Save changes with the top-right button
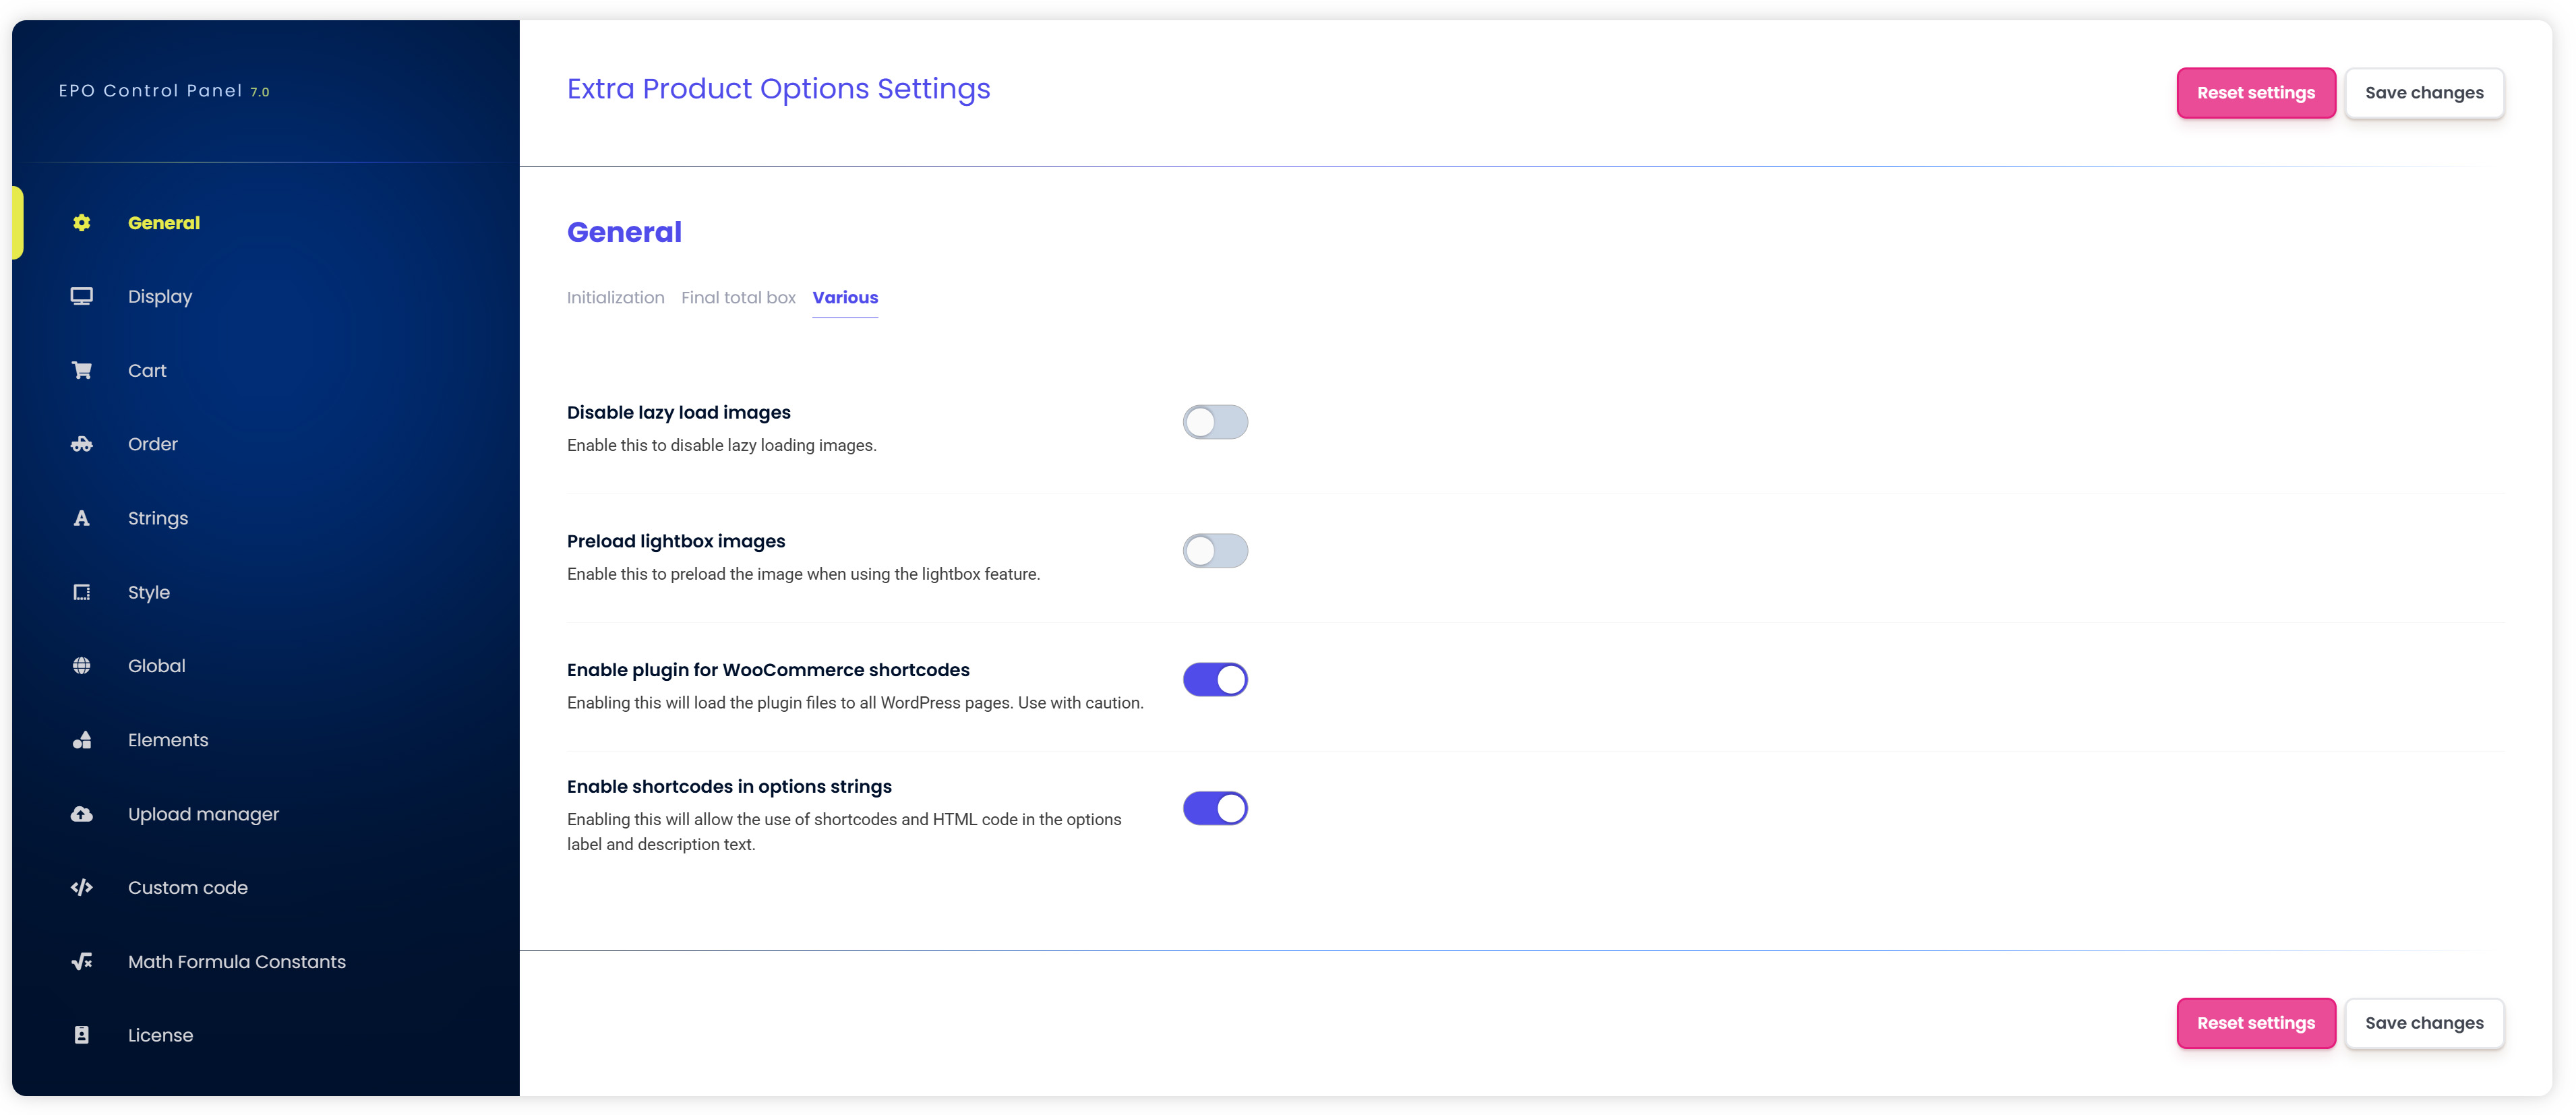 click(2425, 93)
